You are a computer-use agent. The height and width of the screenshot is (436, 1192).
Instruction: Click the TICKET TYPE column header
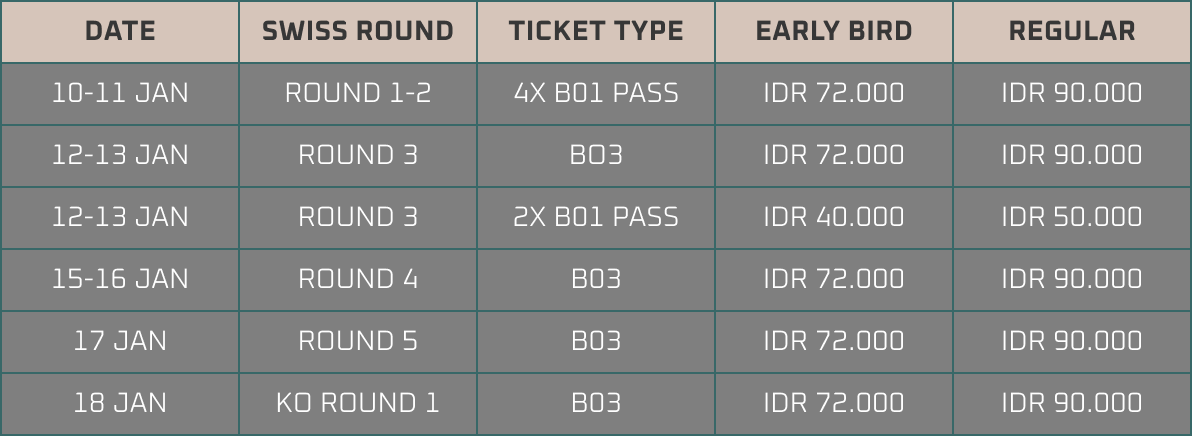coord(596,31)
